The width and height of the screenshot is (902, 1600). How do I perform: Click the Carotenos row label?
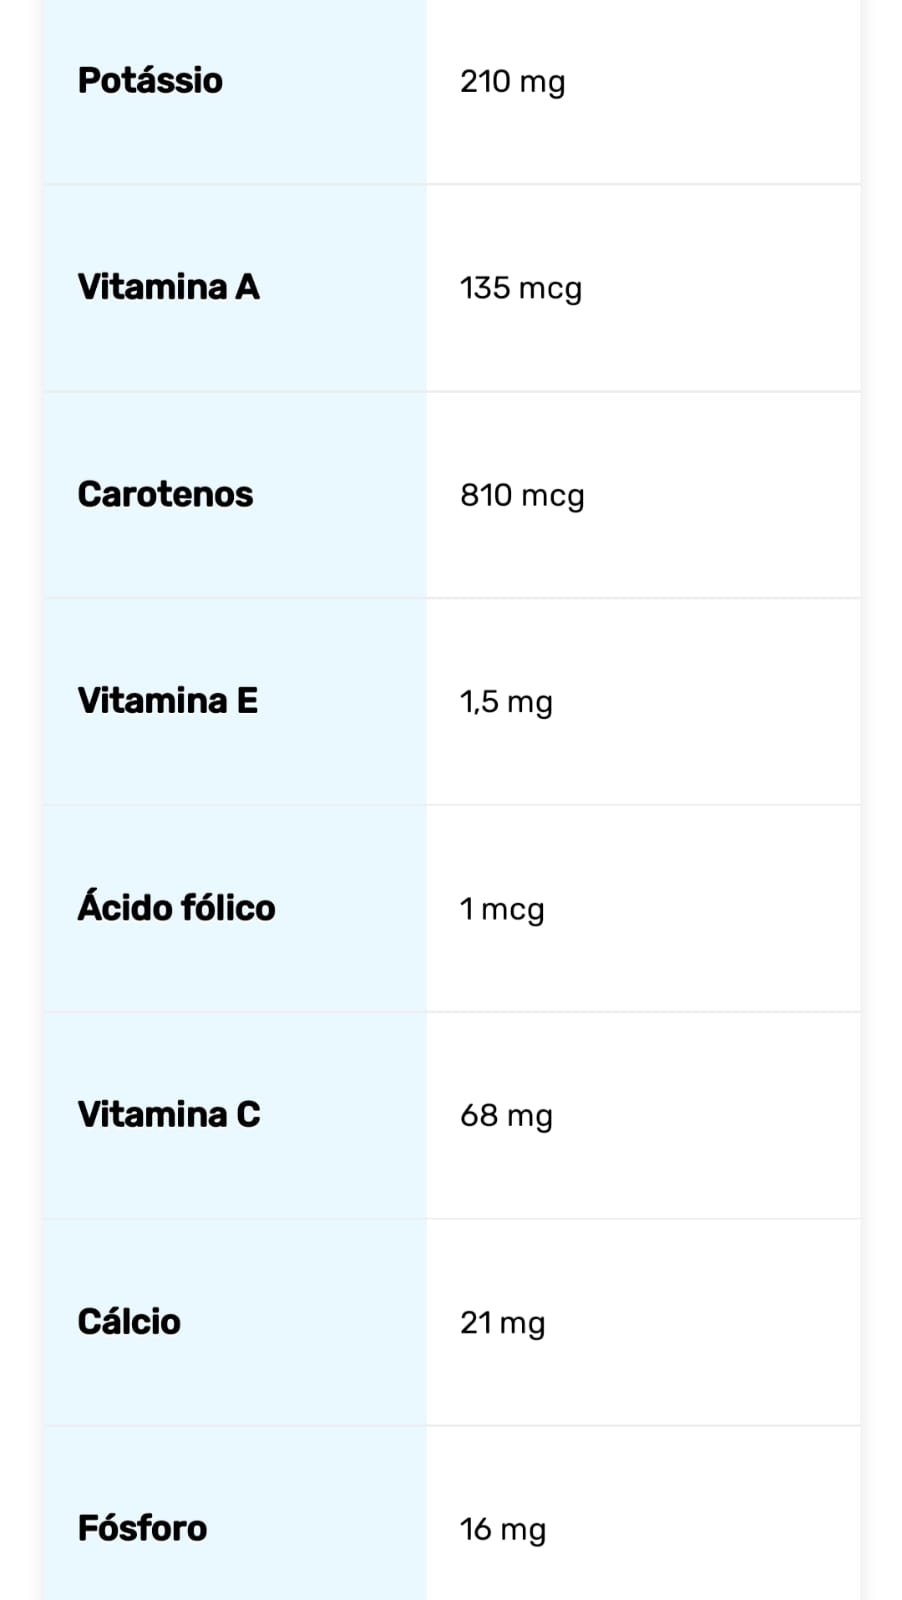click(165, 494)
